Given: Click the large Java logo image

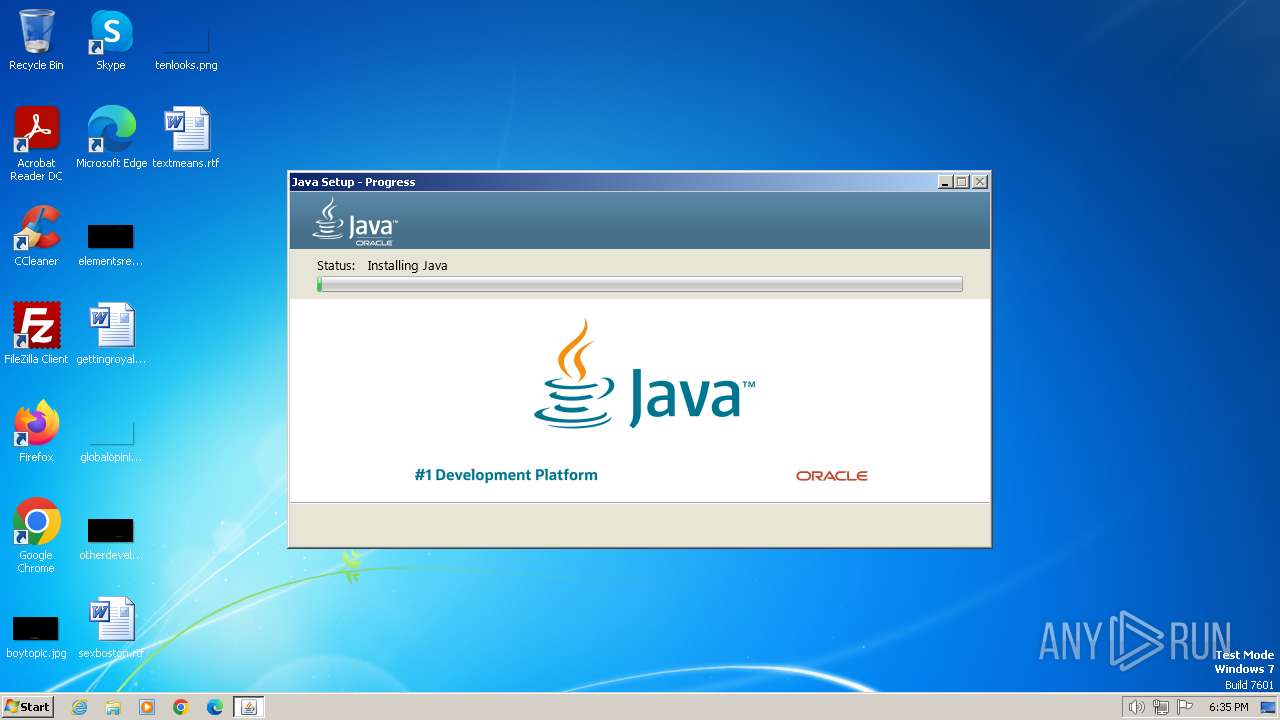Looking at the screenshot, I should pyautogui.click(x=644, y=374).
